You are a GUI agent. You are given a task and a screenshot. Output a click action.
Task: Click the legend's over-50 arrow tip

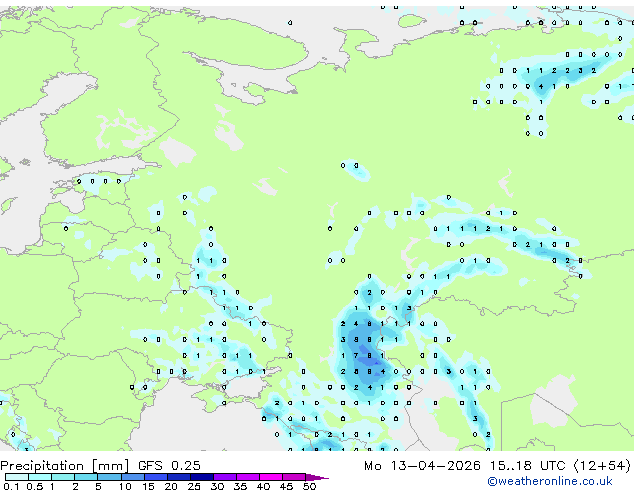317,477
